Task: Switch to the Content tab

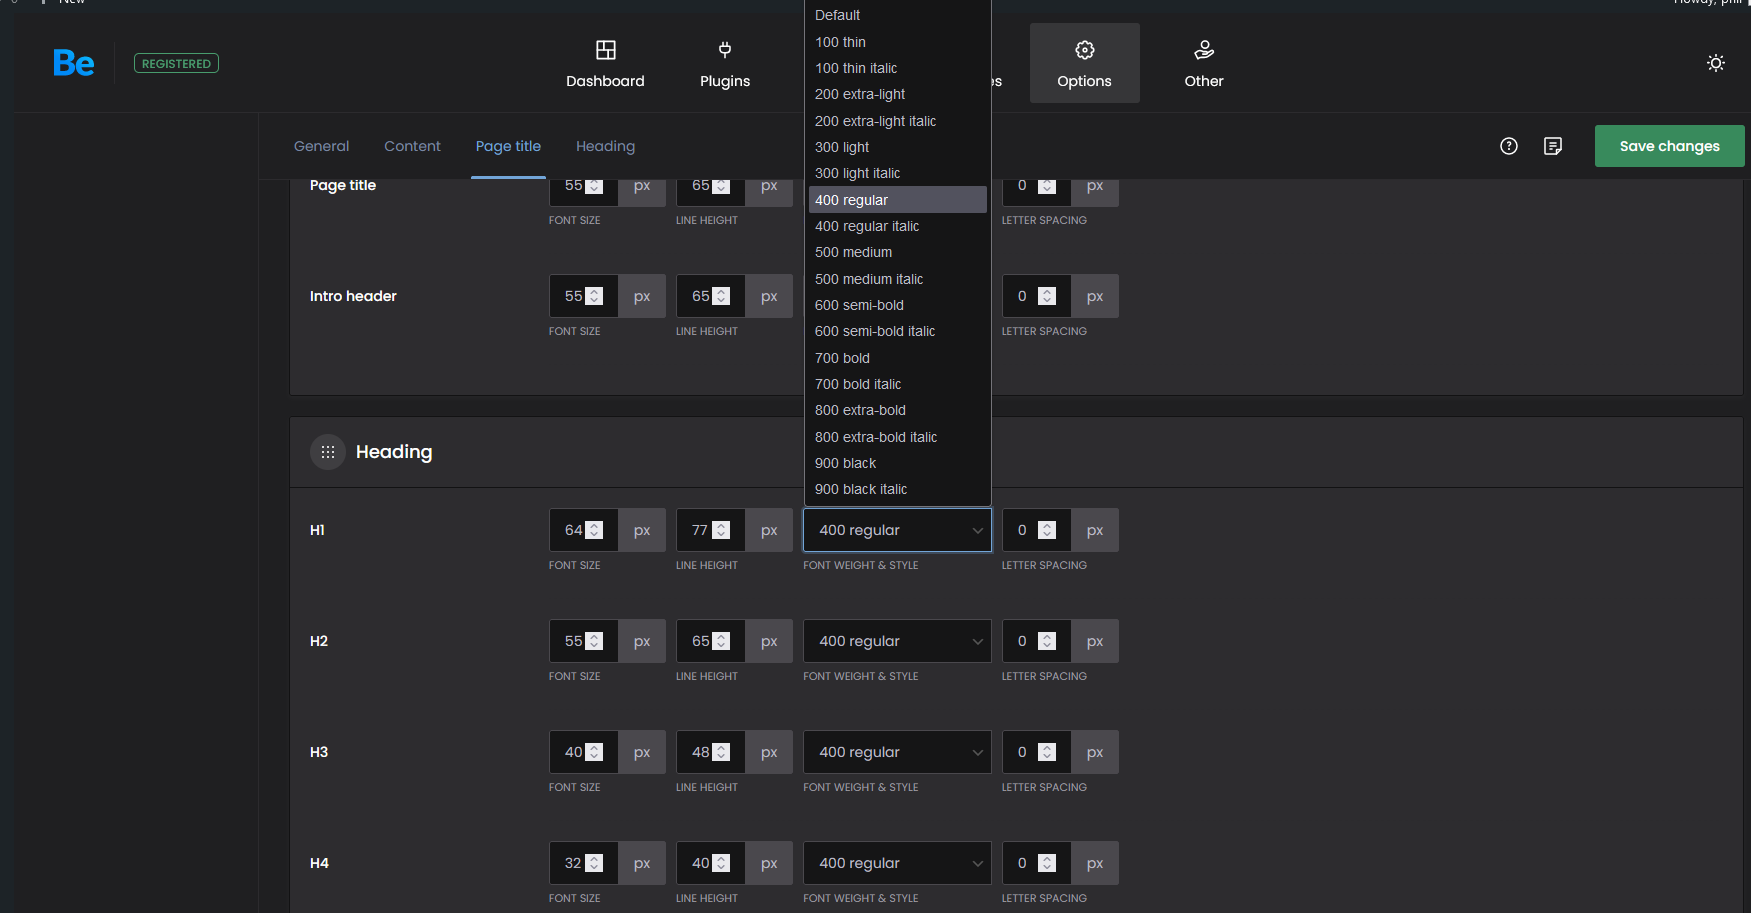Action: 412,146
